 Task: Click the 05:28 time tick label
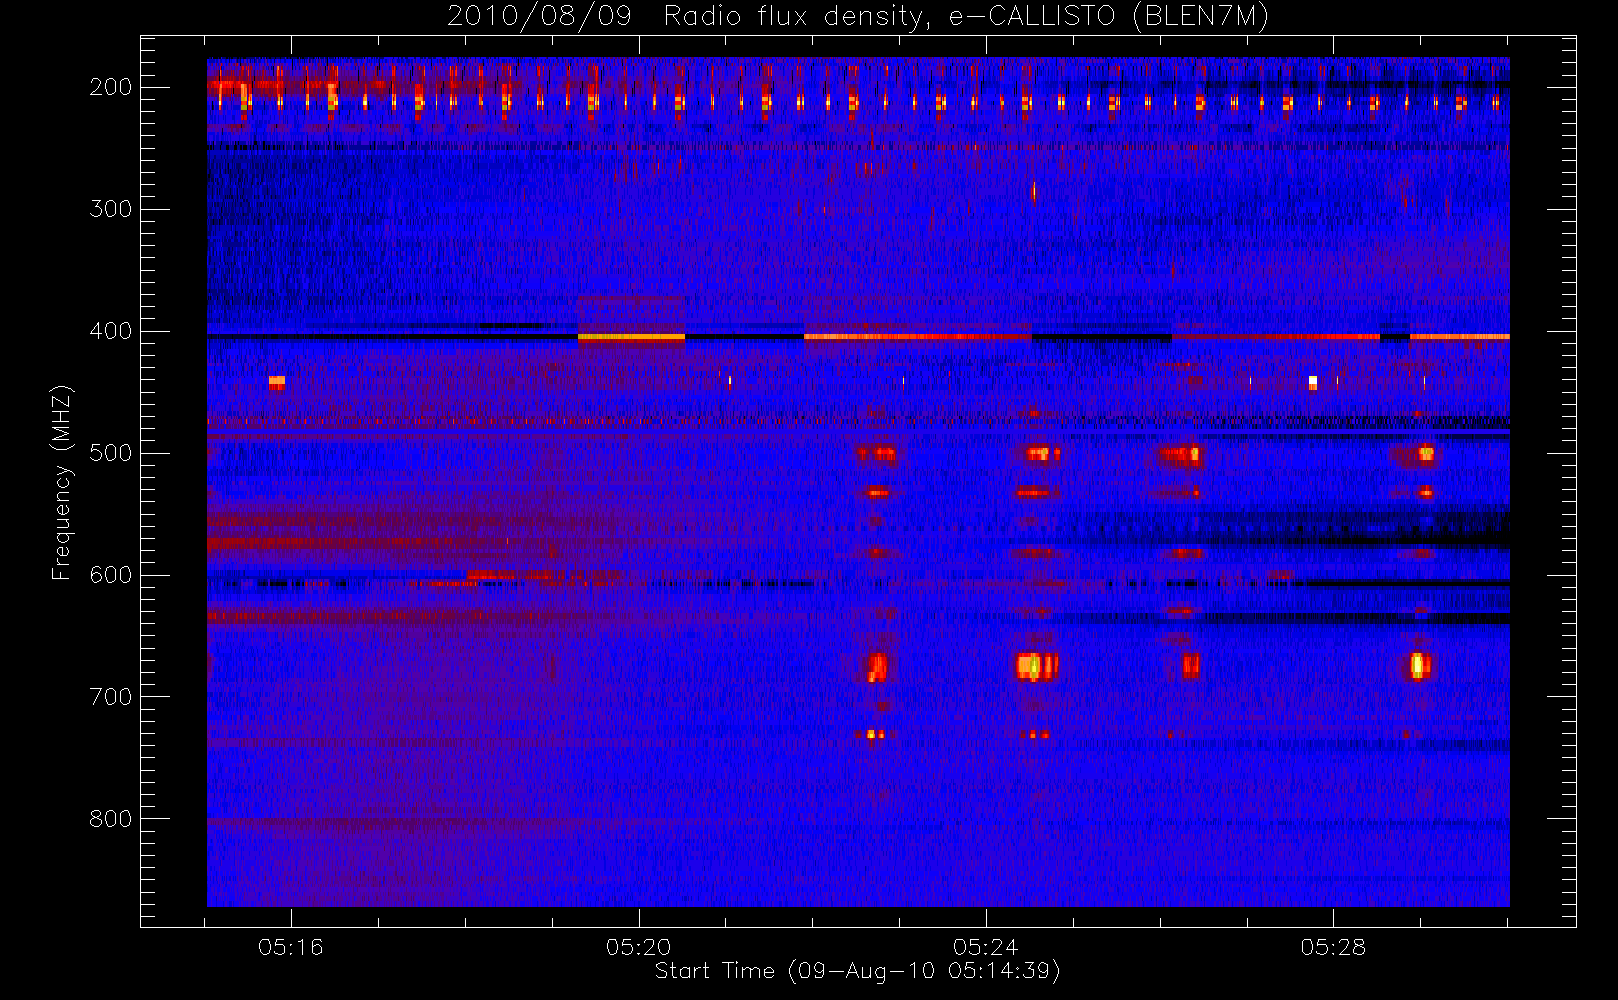click(1333, 946)
